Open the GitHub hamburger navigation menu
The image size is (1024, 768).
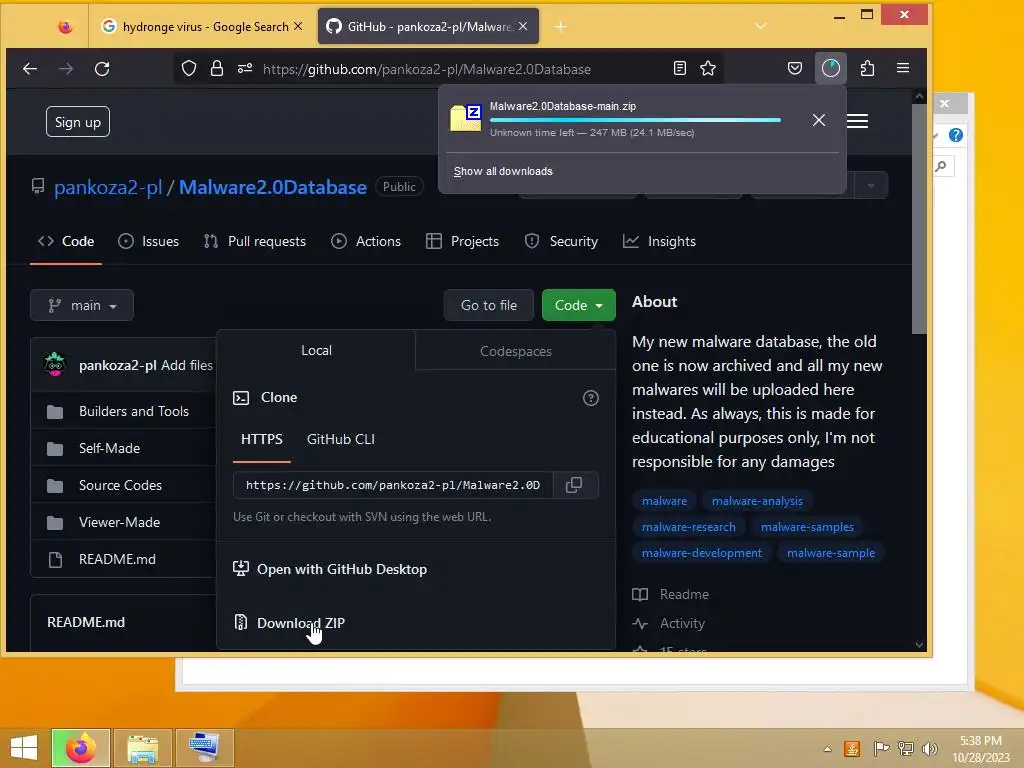(857, 121)
